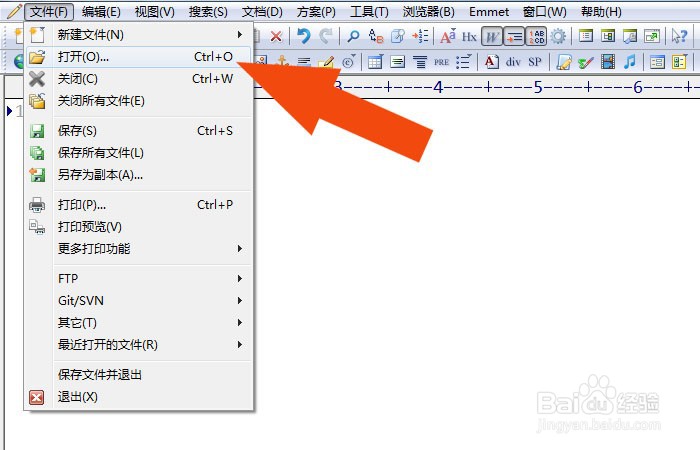This screenshot has width=700, height=450.
Task: Select 保存所有文件(L) menu entry
Action: click(138, 153)
